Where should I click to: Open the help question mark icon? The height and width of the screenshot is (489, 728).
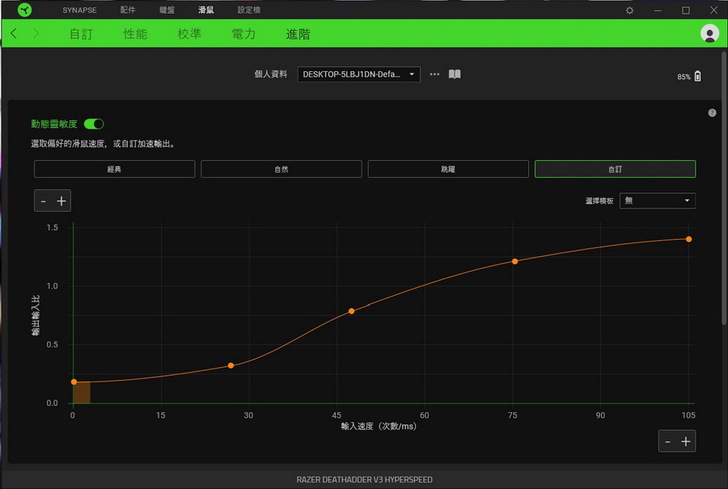point(712,113)
